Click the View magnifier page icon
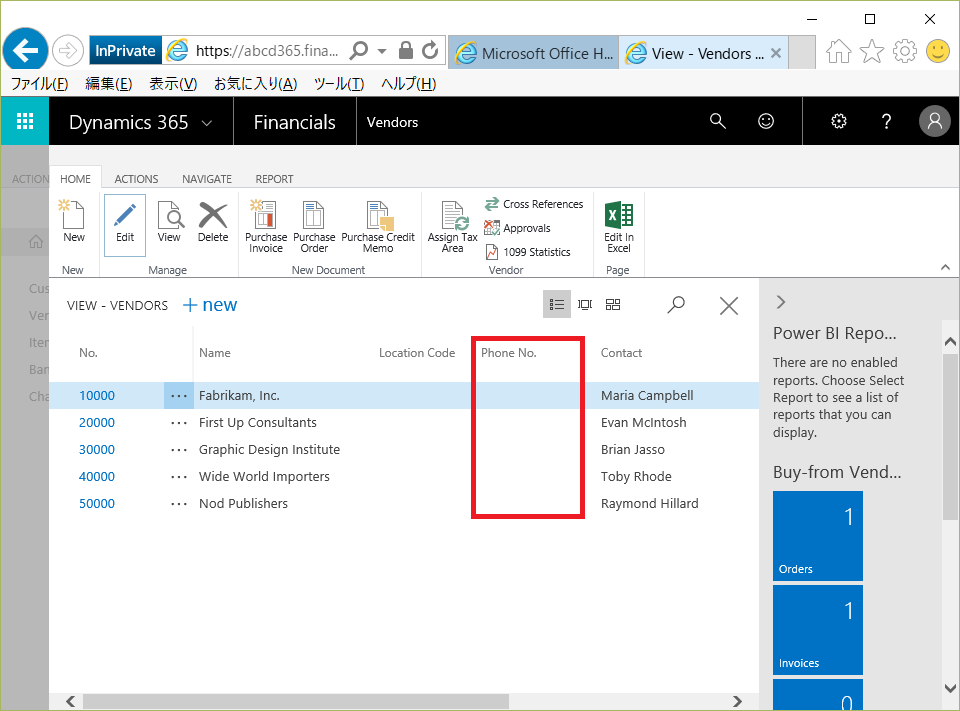This screenshot has width=960, height=711. (170, 216)
